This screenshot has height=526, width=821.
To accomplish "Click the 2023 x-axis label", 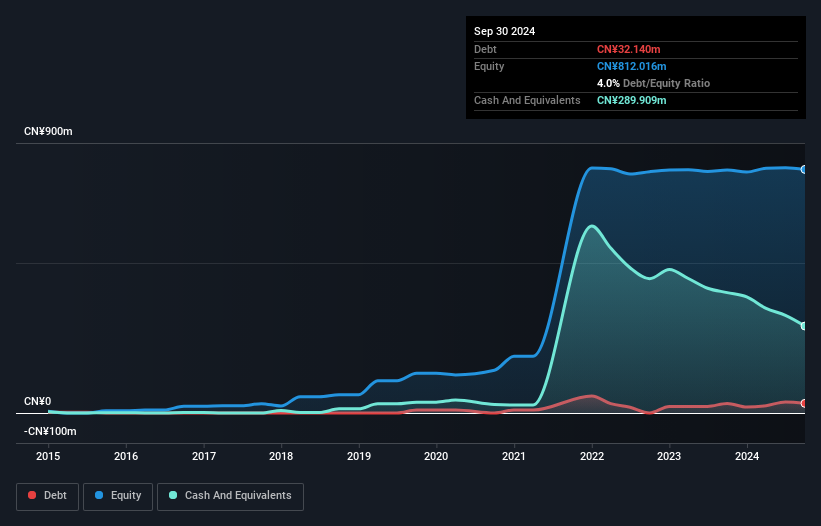I will point(669,456).
